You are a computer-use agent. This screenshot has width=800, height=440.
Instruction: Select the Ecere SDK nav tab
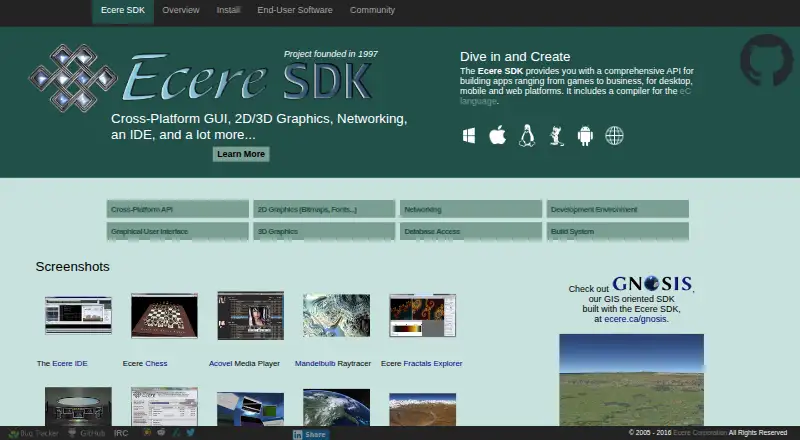[123, 10]
